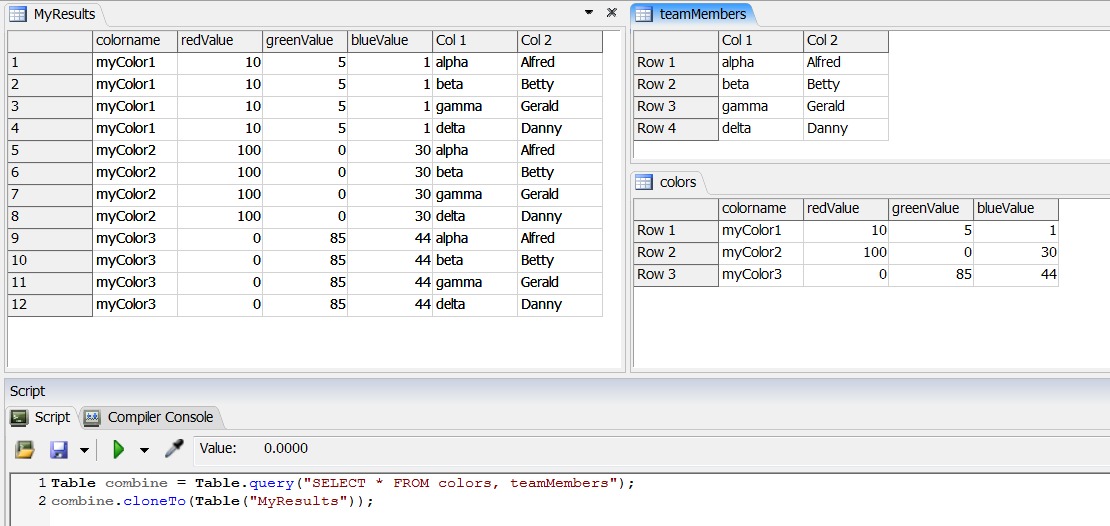Select Row 2 header in colors table
This screenshot has width=1110, height=526.
[x=676, y=253]
